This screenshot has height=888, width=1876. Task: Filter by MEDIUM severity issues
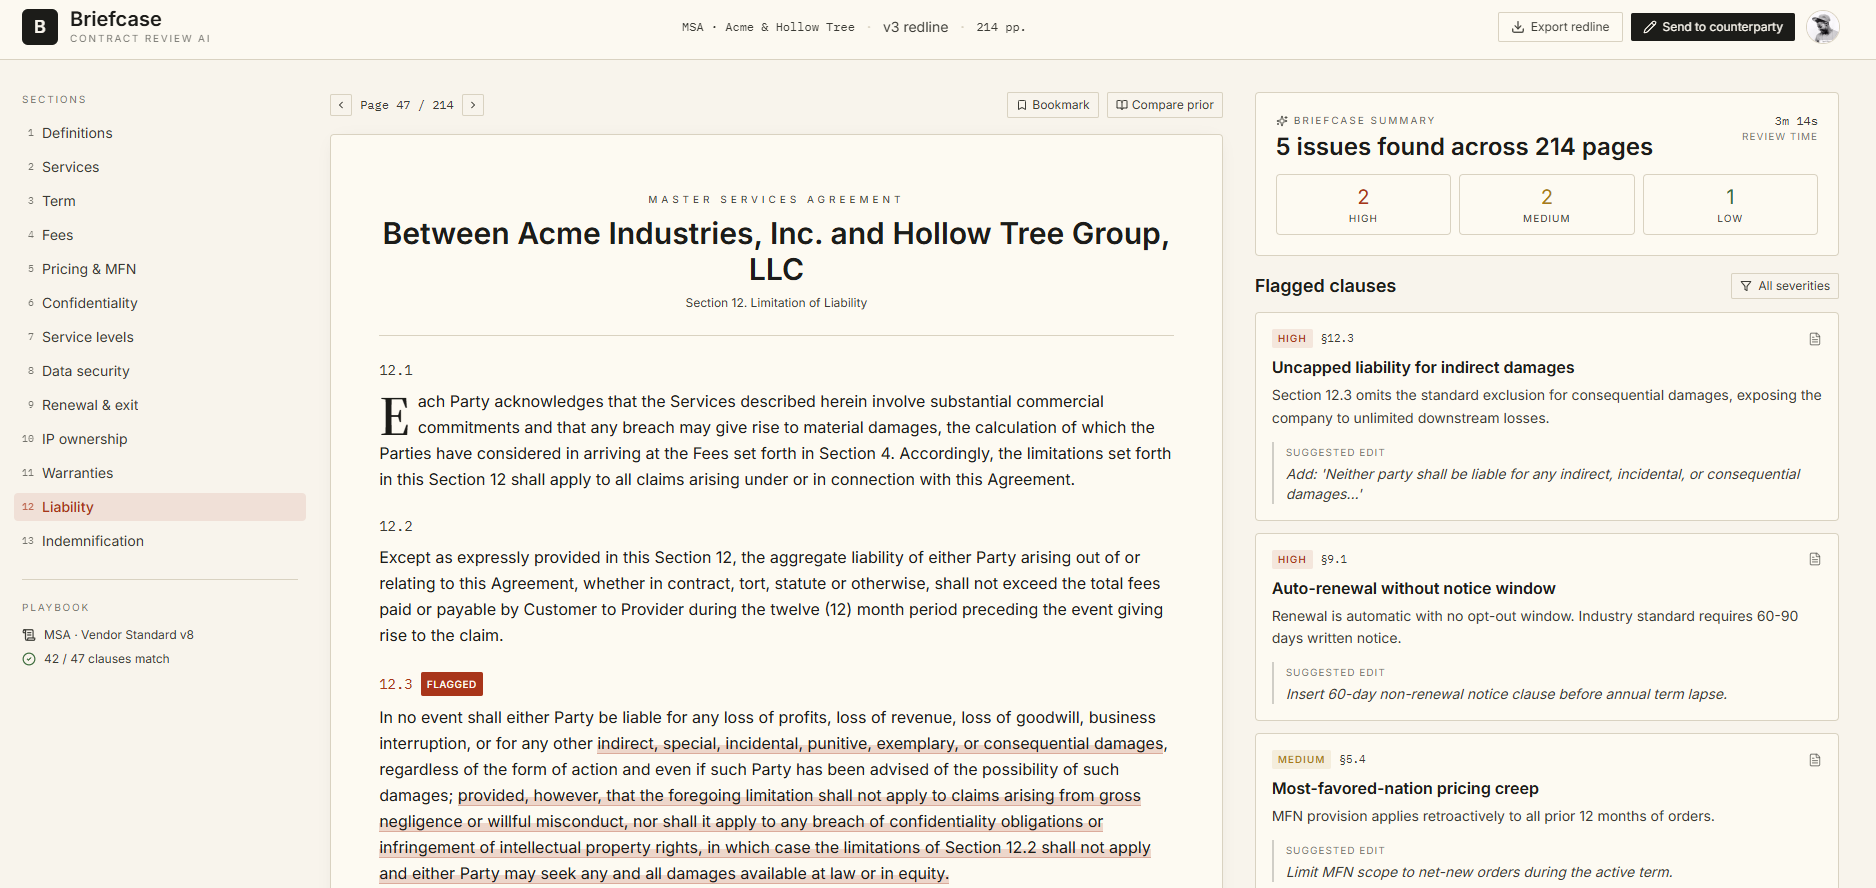[x=1546, y=205]
